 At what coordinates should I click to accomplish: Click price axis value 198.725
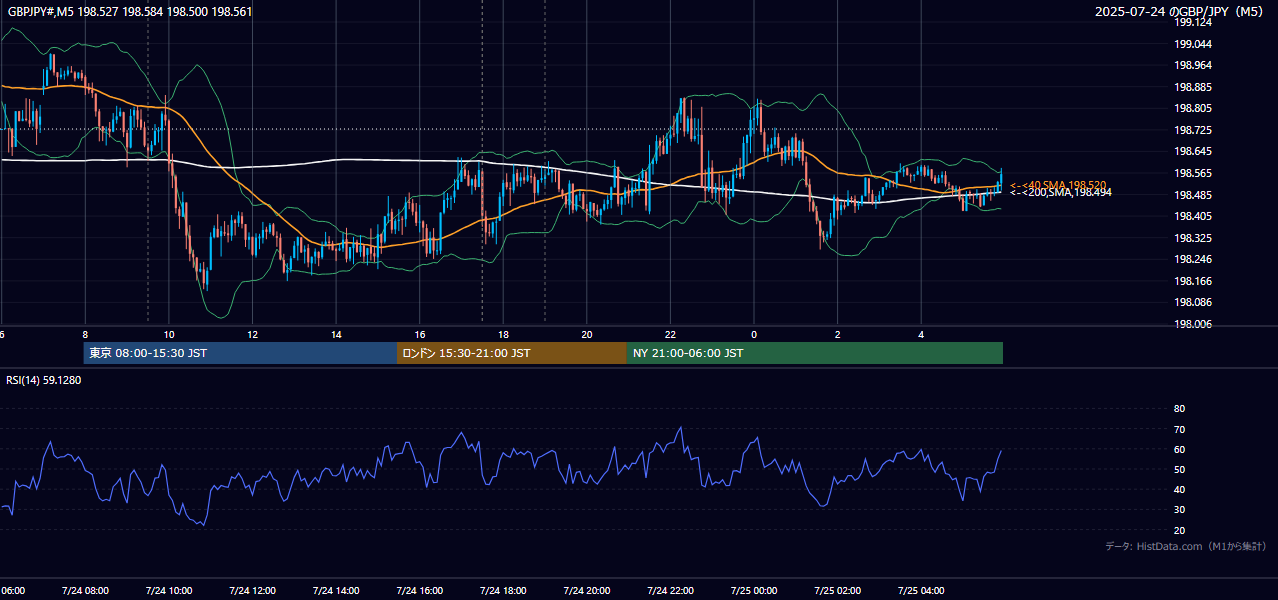(x=1193, y=130)
